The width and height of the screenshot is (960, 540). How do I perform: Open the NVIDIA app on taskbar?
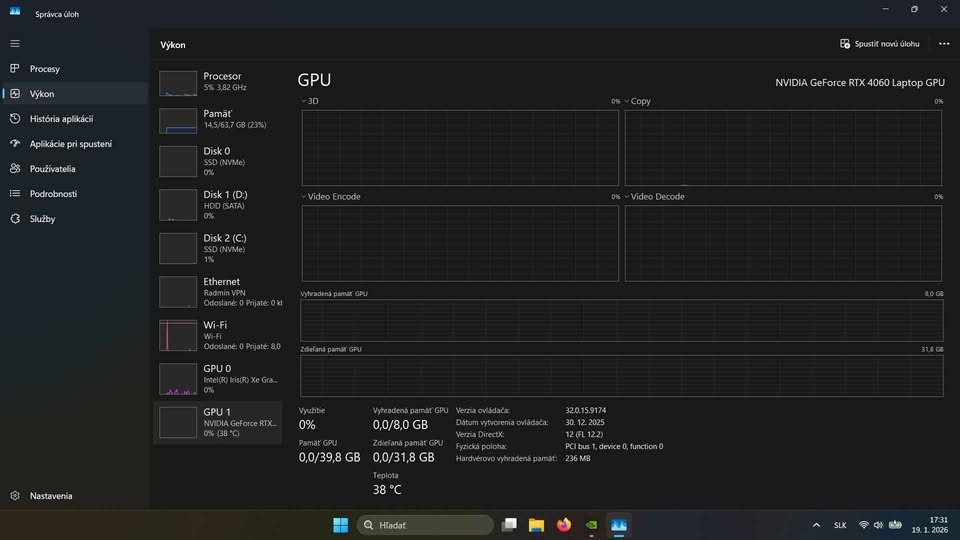coord(591,525)
